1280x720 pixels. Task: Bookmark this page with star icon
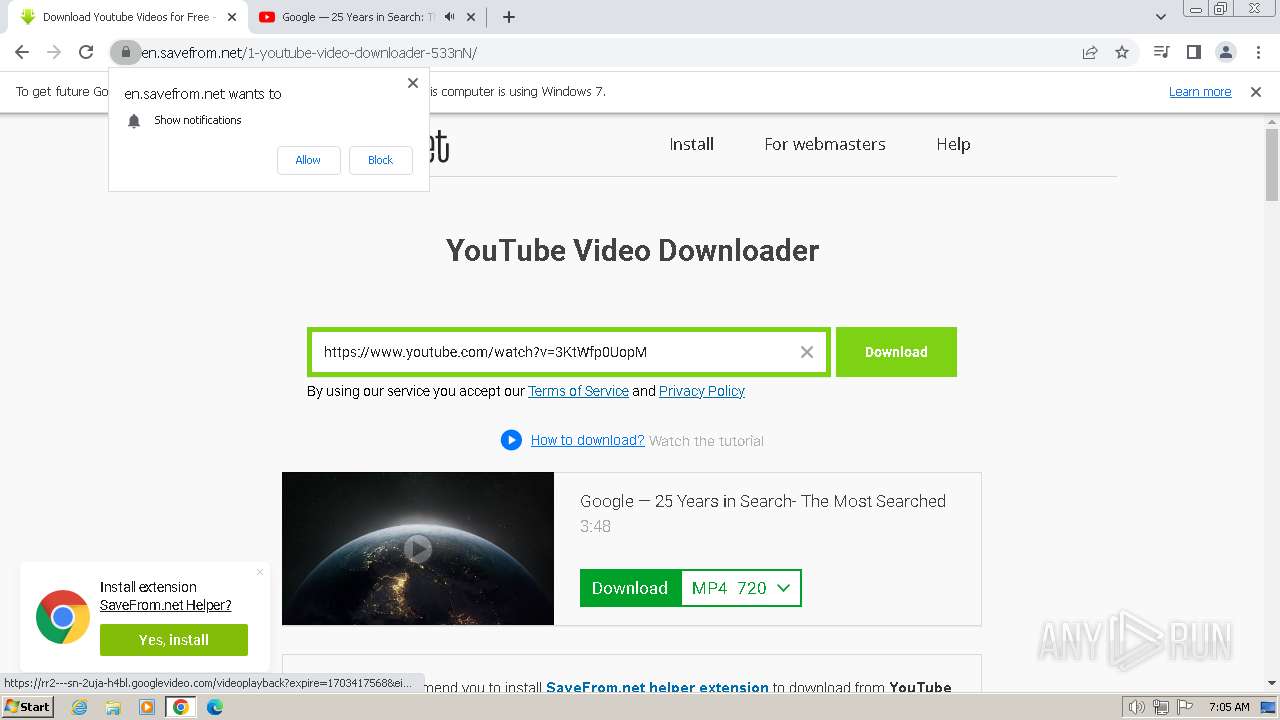[1122, 52]
